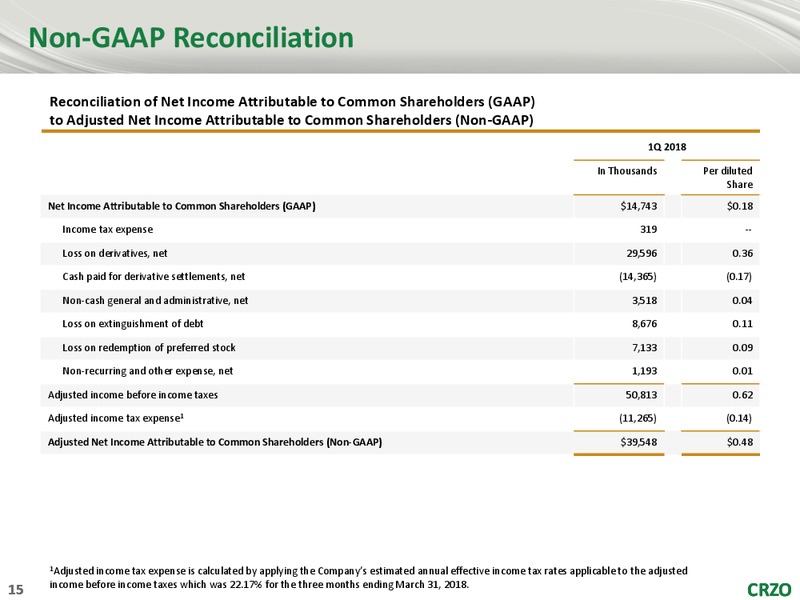800x600 pixels.
Task: Click the $0.18 per share value
Action: point(740,206)
